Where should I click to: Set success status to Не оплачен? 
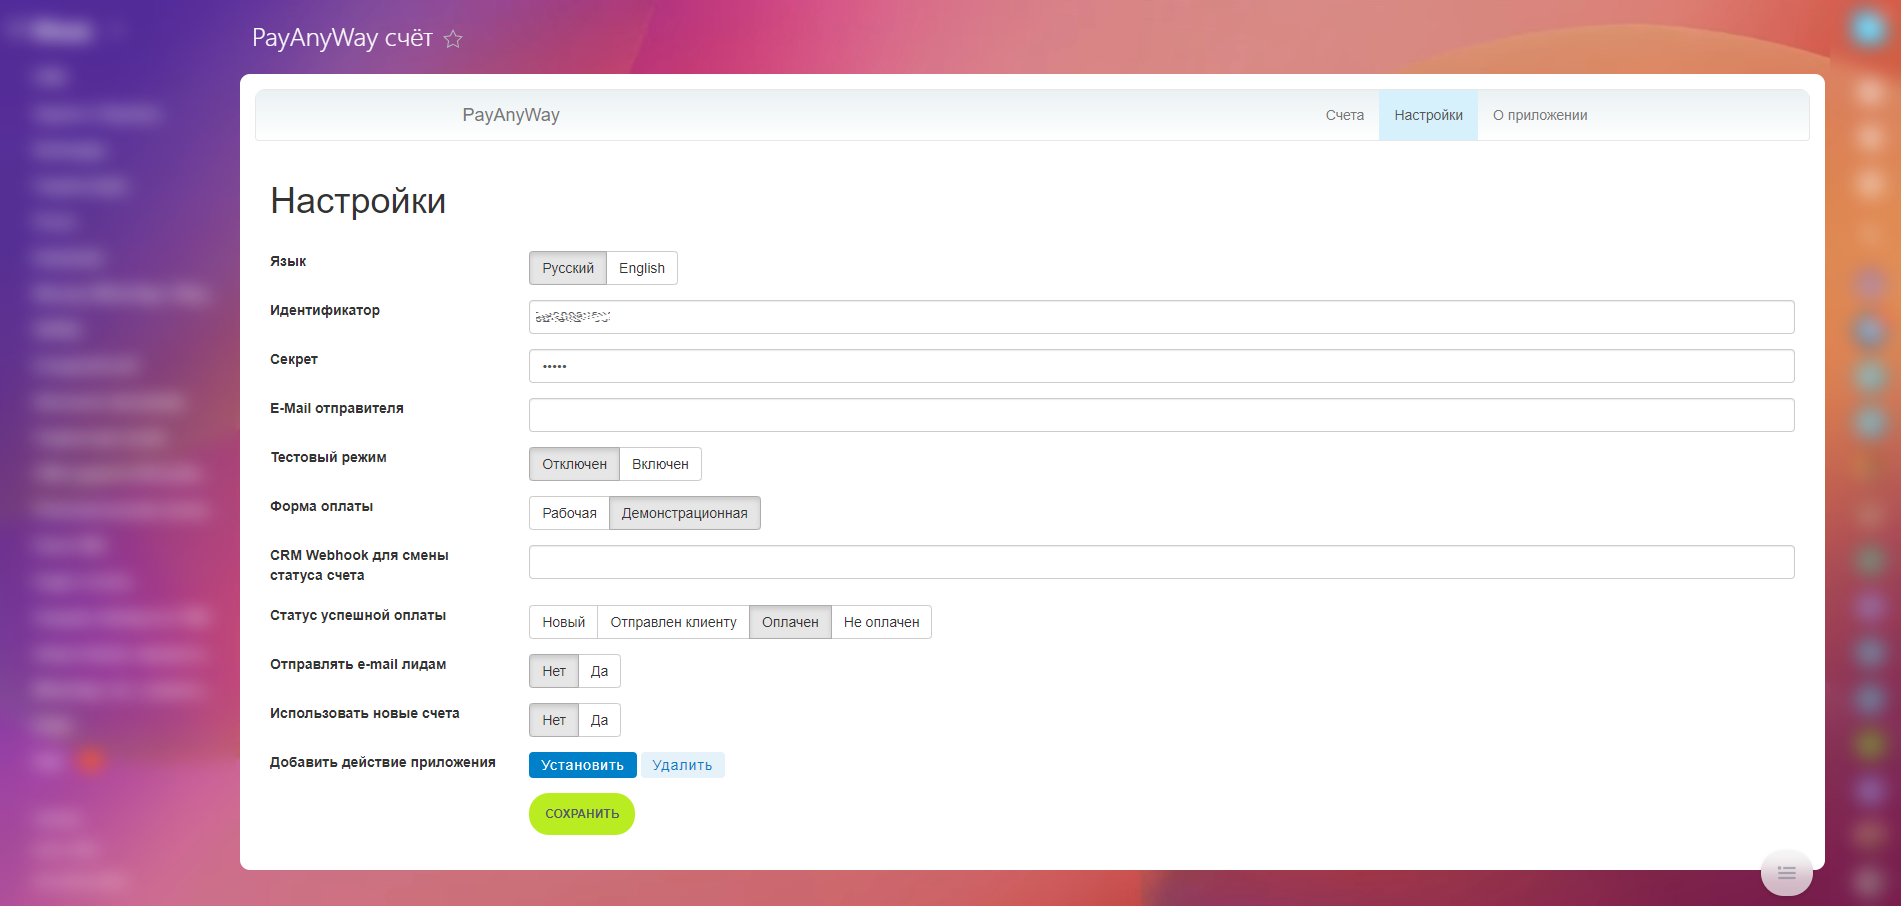(x=882, y=622)
